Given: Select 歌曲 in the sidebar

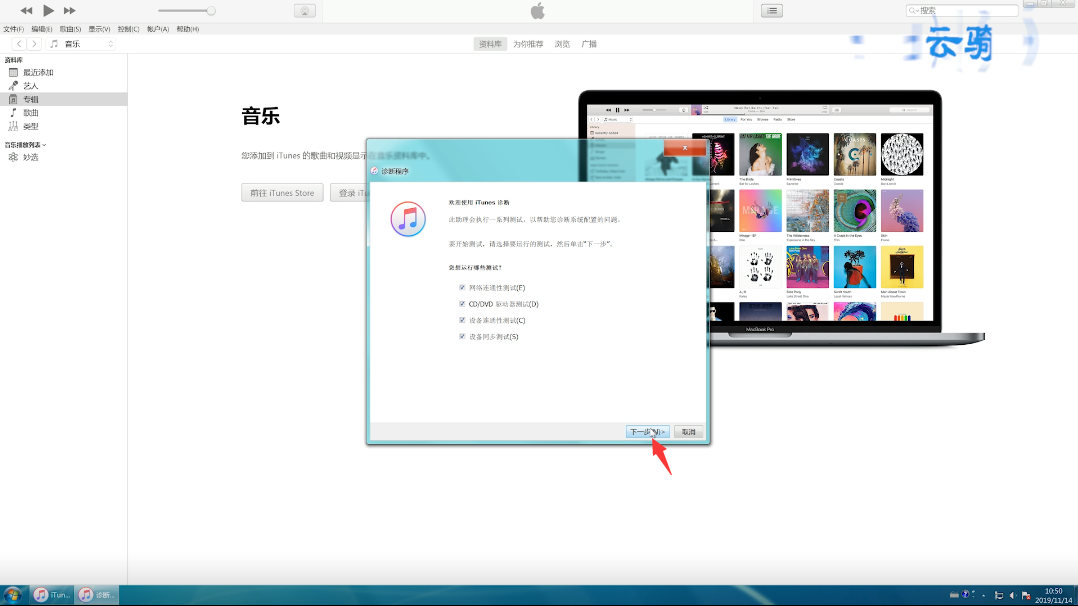Looking at the screenshot, I should 63,113.
